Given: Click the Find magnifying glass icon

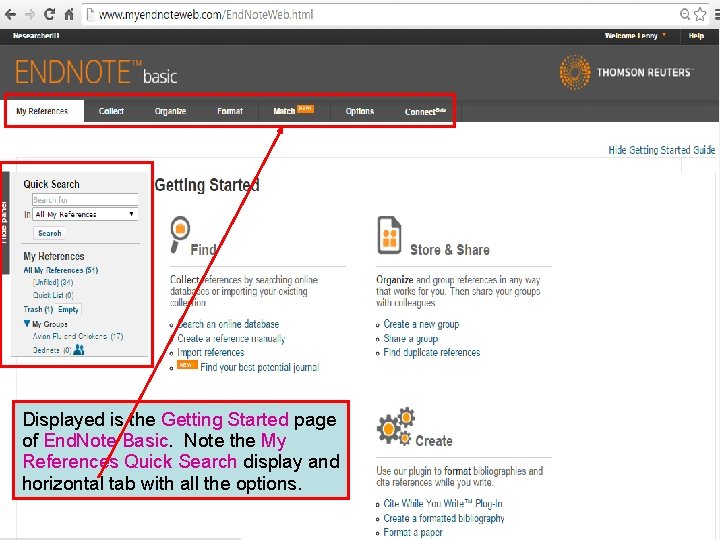Looking at the screenshot, I should [180, 234].
